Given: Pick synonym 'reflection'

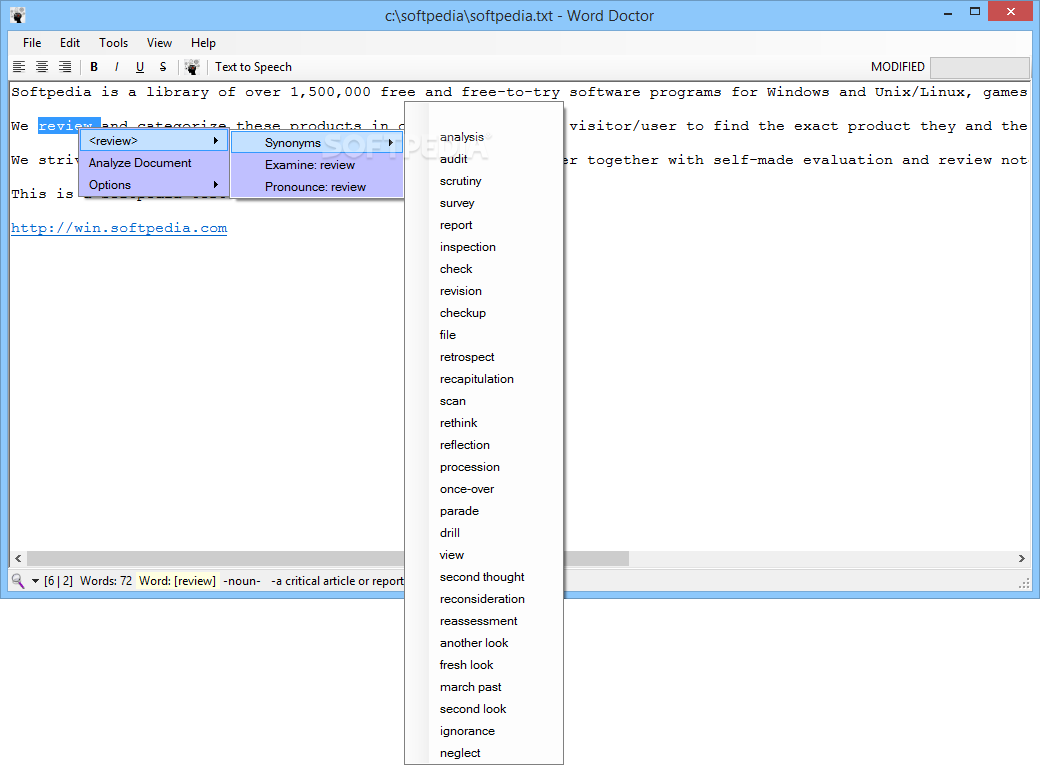Looking at the screenshot, I should pyautogui.click(x=464, y=445).
